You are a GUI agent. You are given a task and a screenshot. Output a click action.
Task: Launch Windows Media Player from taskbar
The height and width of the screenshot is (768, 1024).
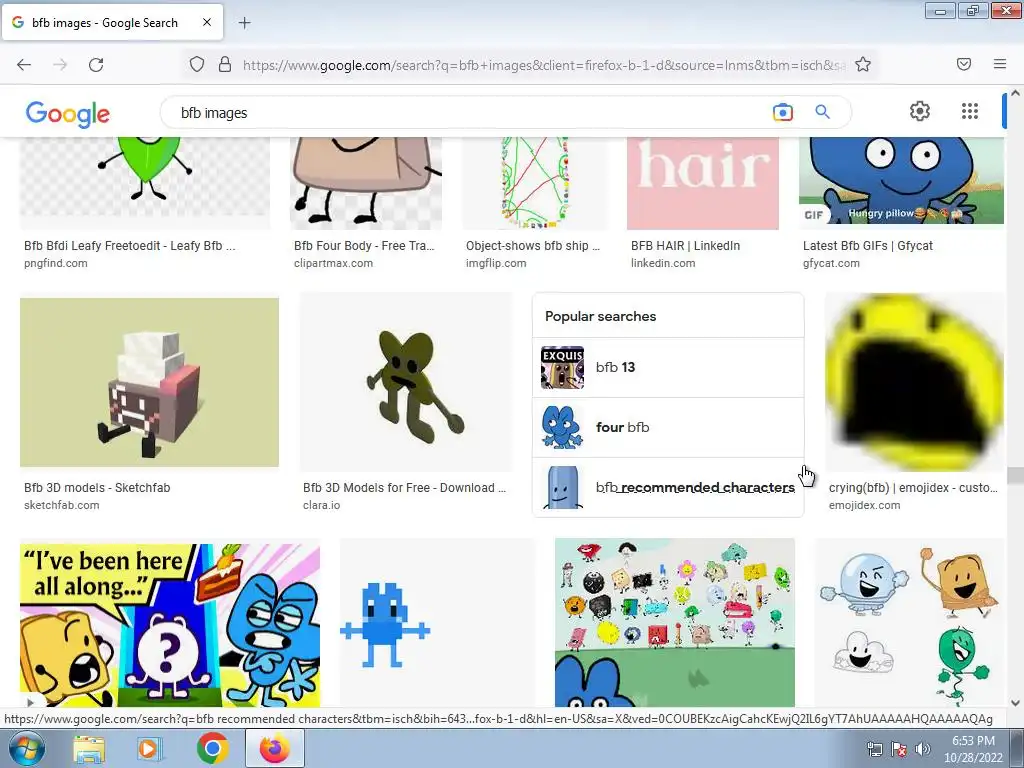[149, 748]
